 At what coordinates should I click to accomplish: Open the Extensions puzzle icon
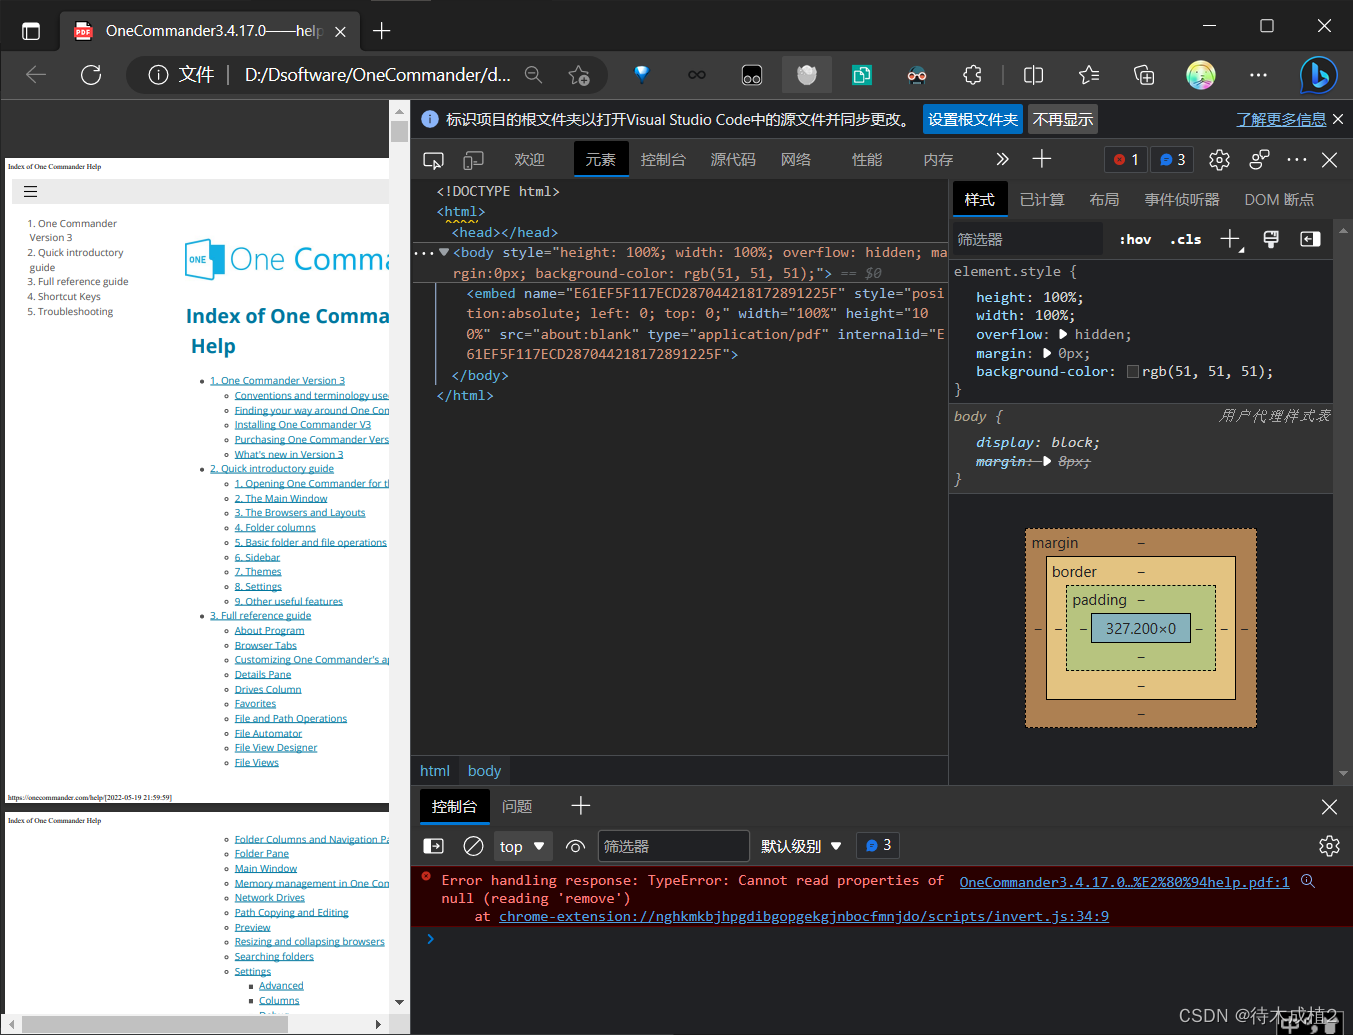(x=972, y=75)
